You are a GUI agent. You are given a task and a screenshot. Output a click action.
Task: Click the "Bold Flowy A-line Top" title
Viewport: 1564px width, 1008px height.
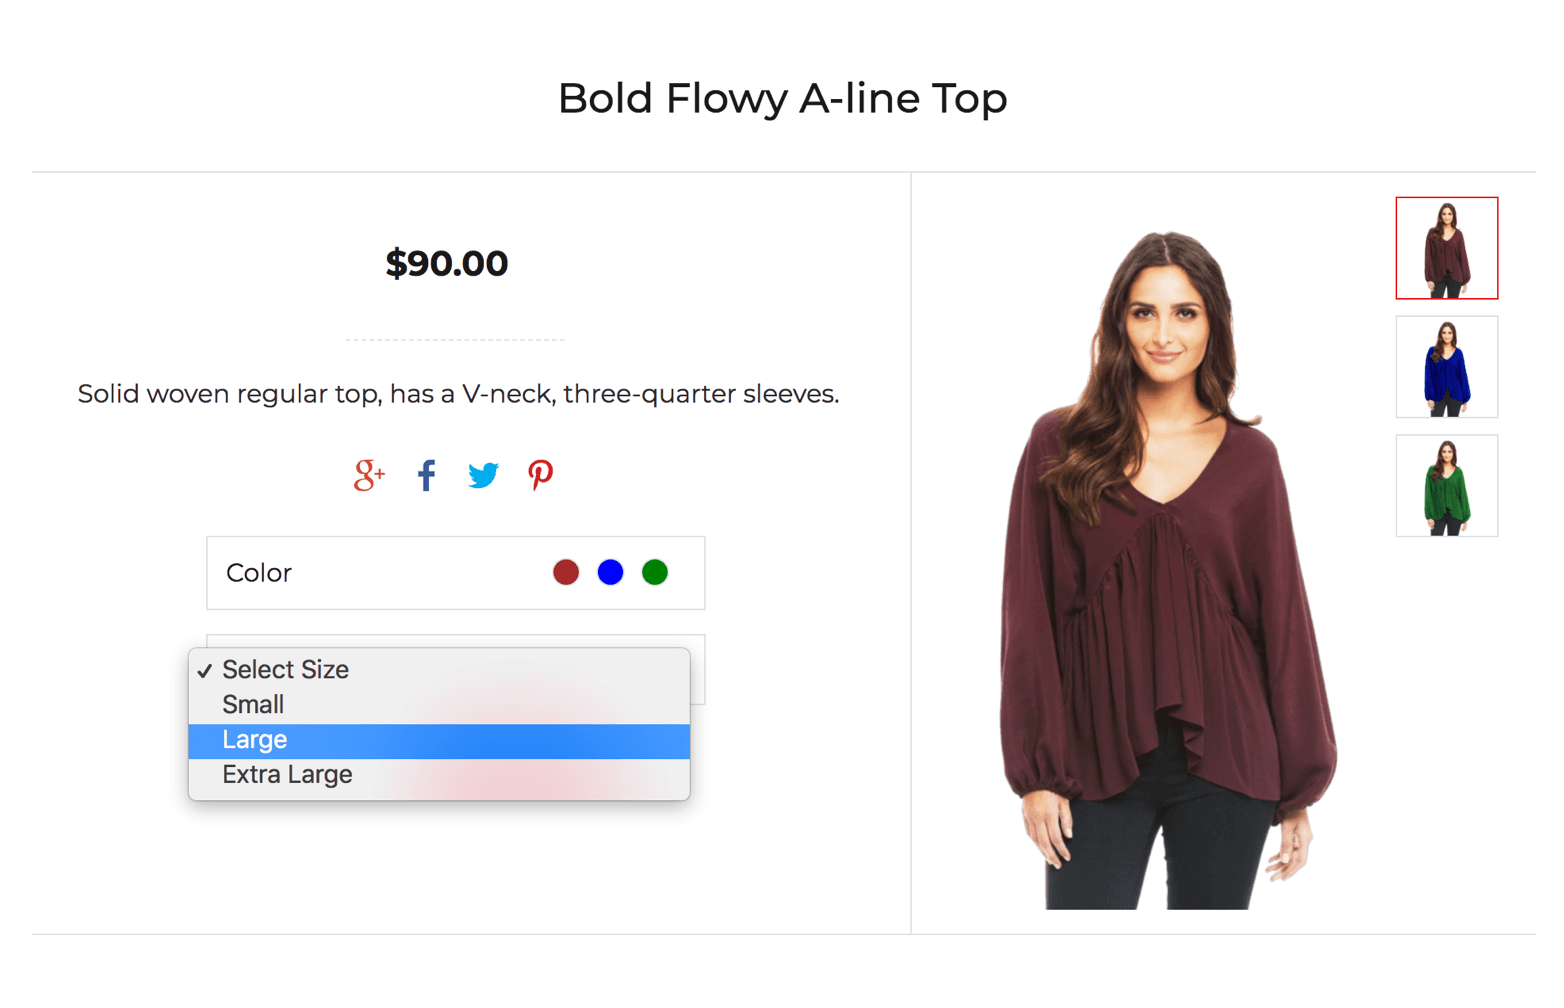pos(782,98)
